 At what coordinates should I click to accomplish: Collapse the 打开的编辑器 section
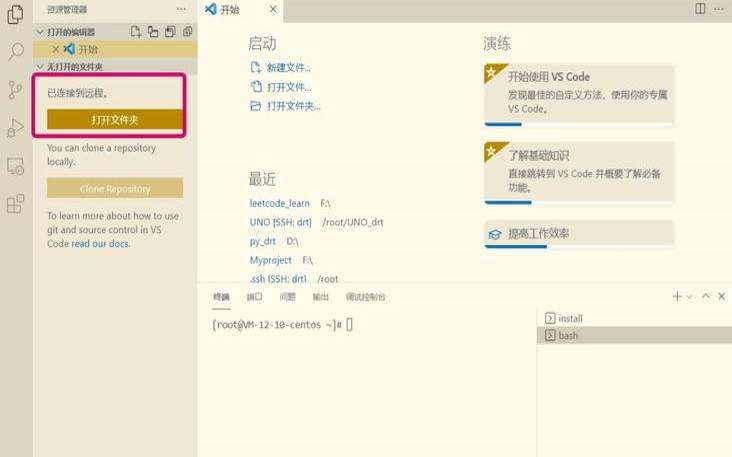click(x=40, y=32)
